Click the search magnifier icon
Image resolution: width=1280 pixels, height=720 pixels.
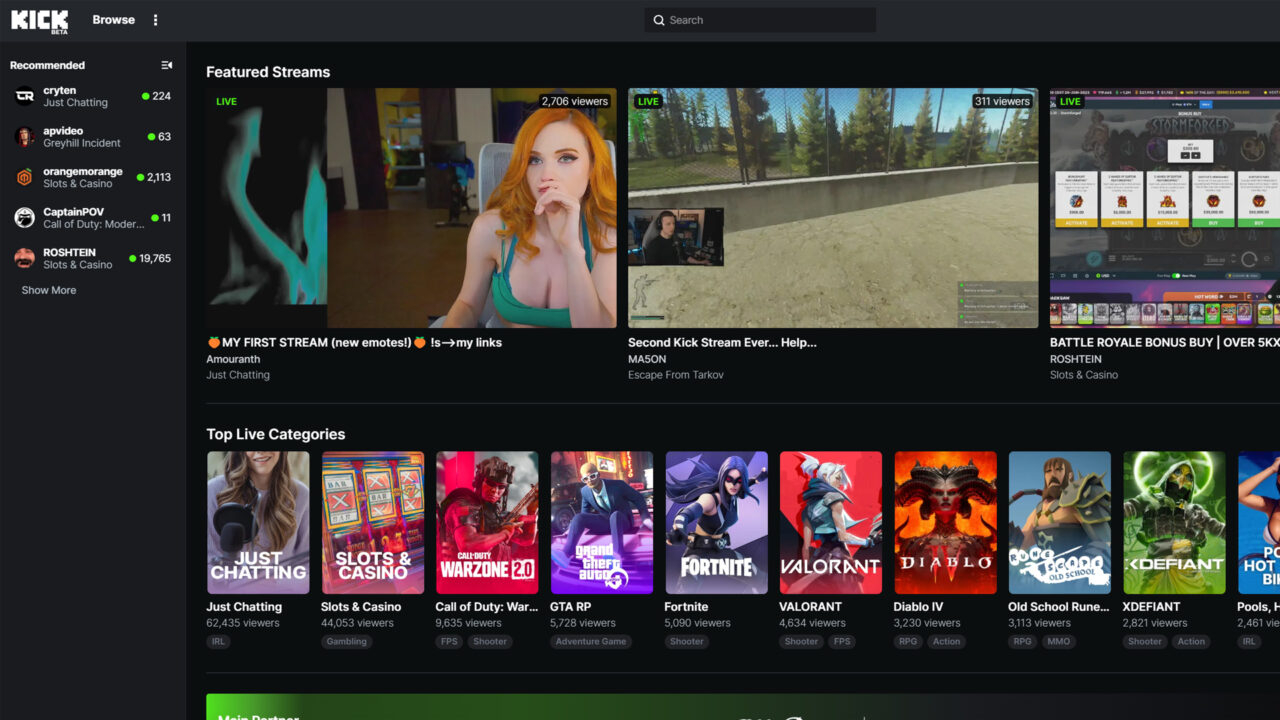[659, 20]
